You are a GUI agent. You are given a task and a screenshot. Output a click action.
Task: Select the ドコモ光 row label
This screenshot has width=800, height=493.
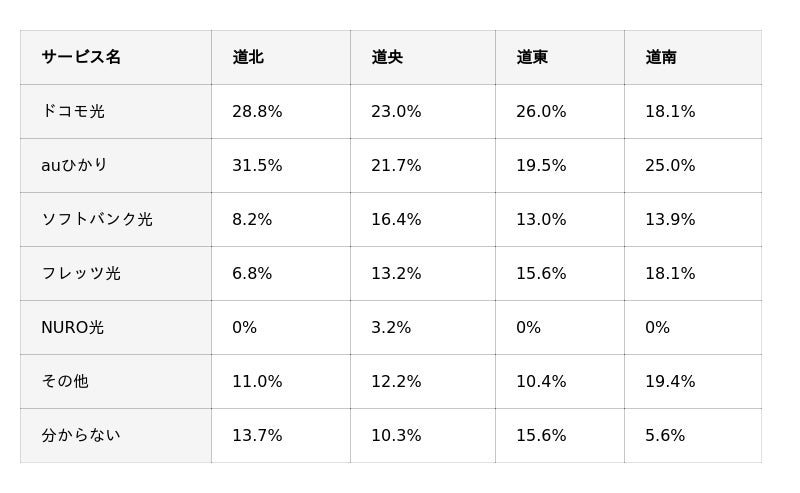[73, 111]
